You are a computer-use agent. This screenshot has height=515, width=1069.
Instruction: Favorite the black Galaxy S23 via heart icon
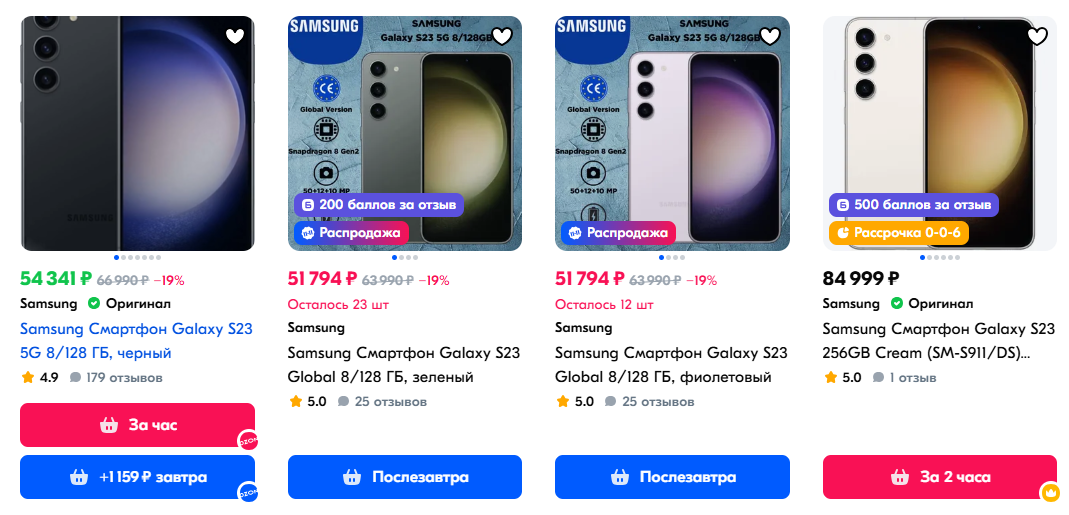tap(235, 37)
